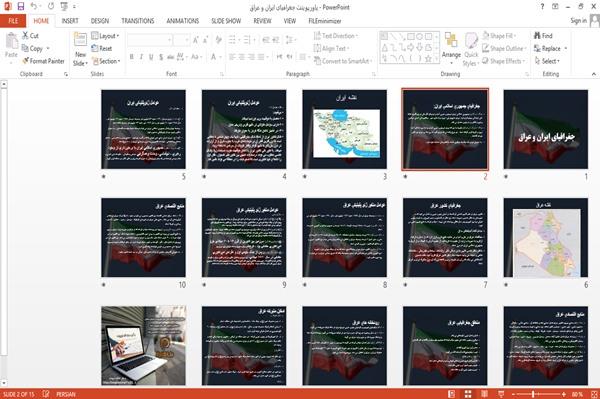
Task: Toggle Strikethrough formatting
Action: pyautogui.click(x=170, y=57)
